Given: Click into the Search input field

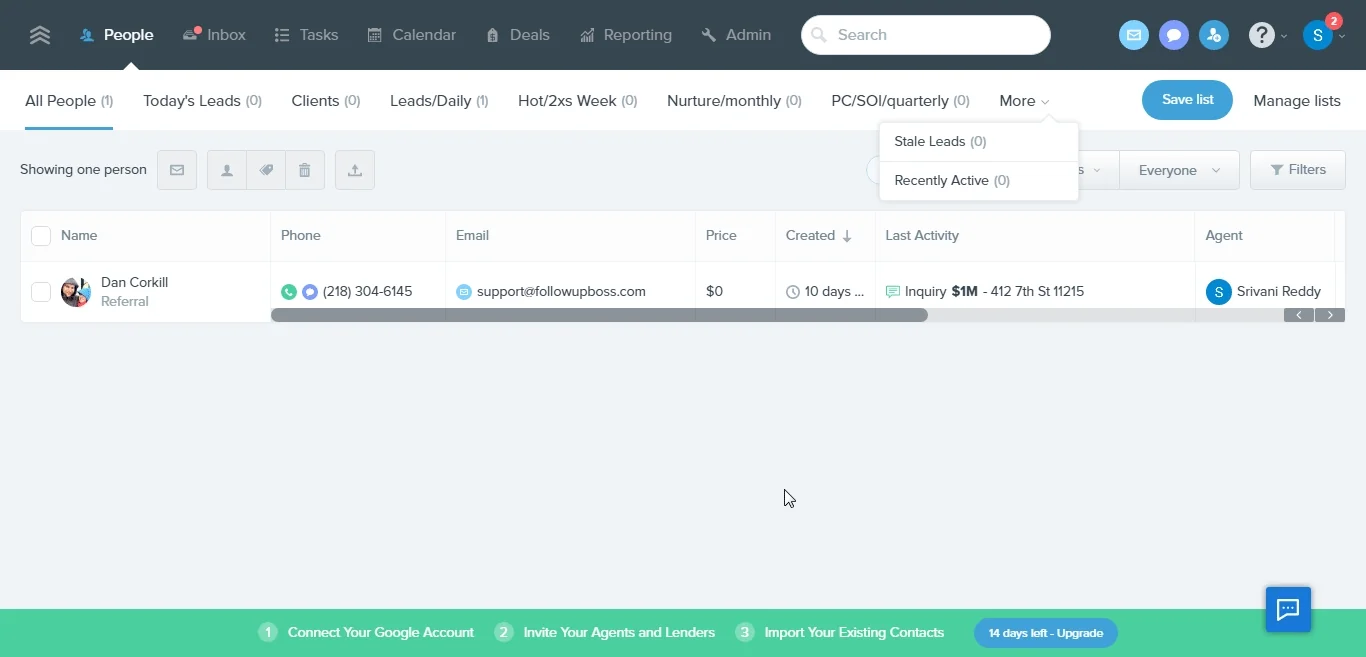Looking at the screenshot, I should pos(926,35).
